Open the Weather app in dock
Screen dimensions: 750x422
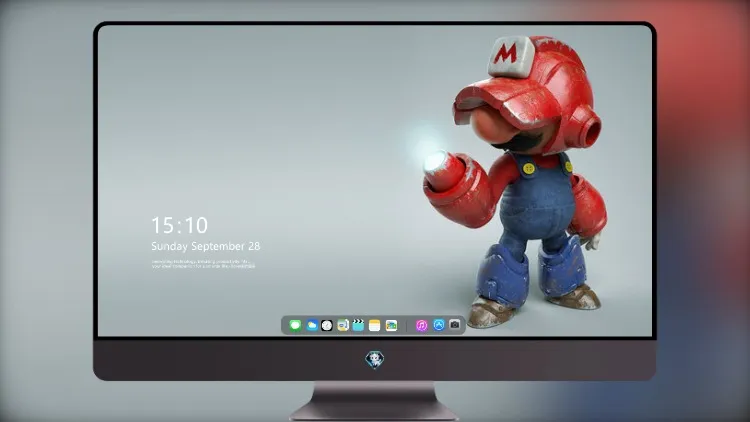click(311, 325)
